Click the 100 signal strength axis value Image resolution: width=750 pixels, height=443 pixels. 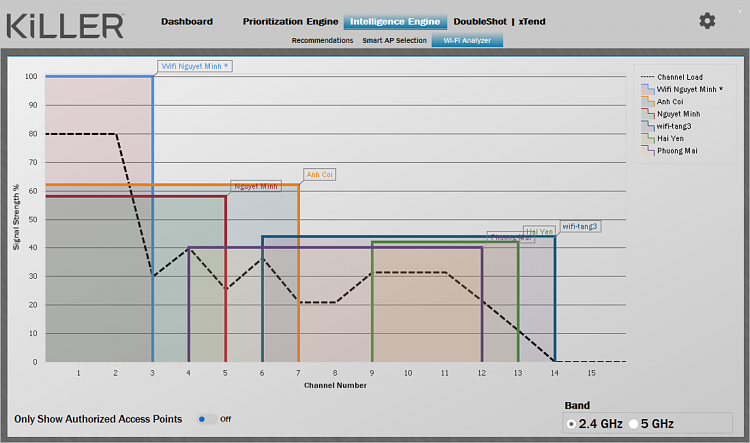[x=31, y=77]
